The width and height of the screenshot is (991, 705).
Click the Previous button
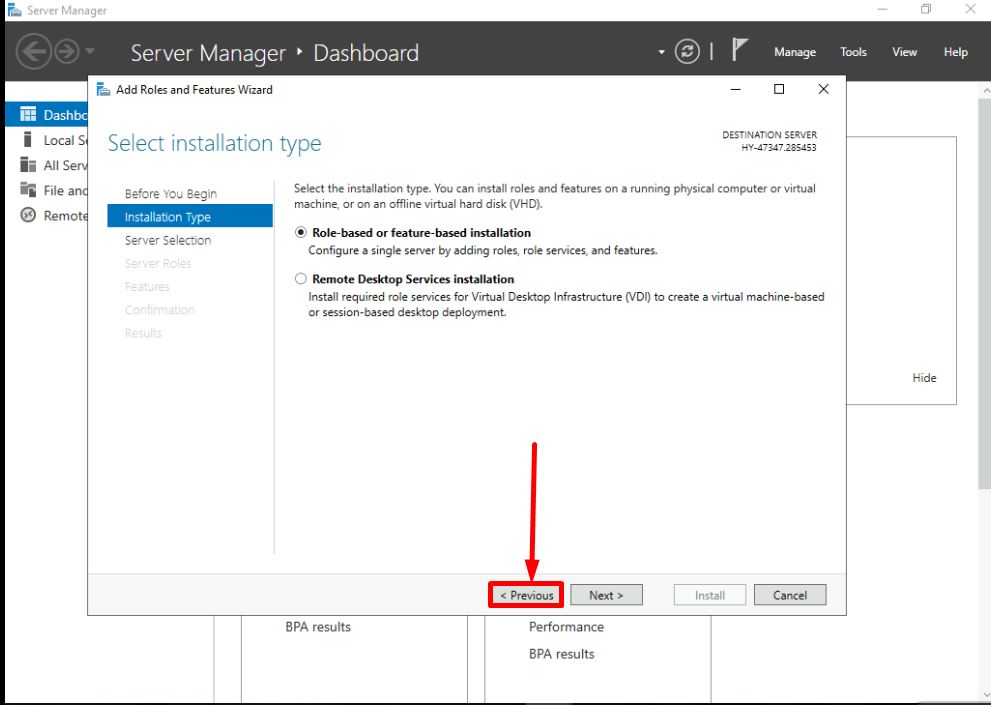tap(526, 595)
